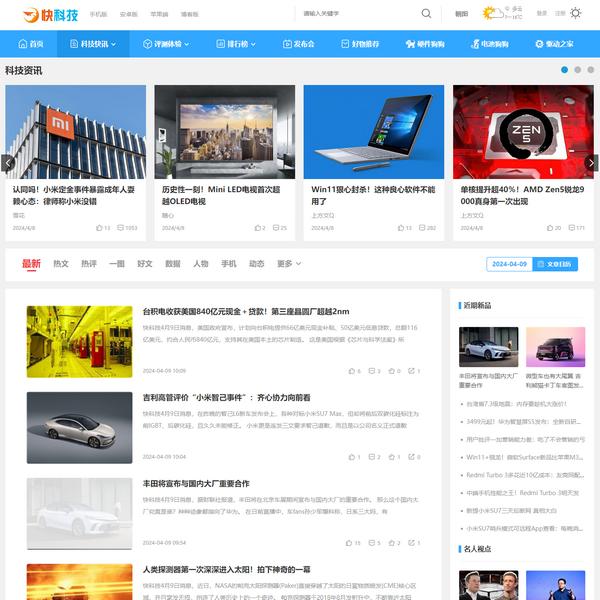The image size is (600, 600).
Task: Show next carousel slide with right arrow
Action: coord(592,163)
